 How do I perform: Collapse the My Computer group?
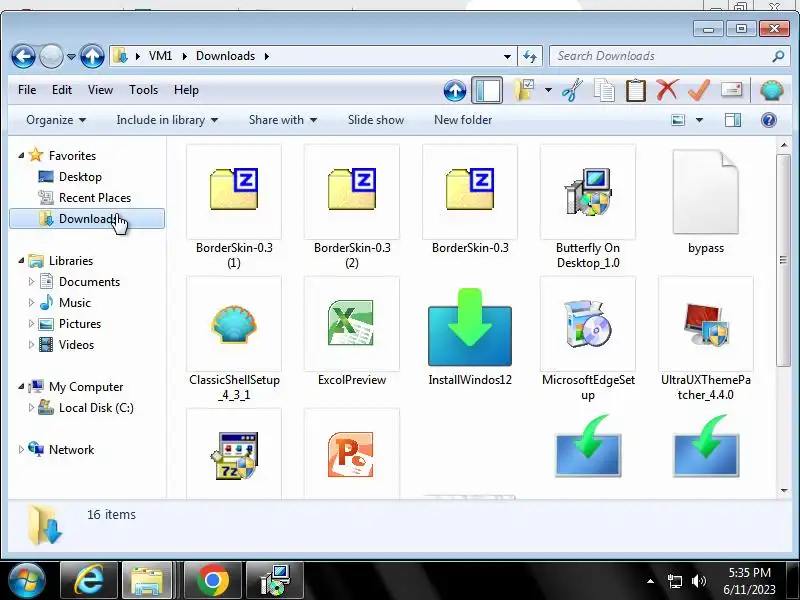coord(21,387)
